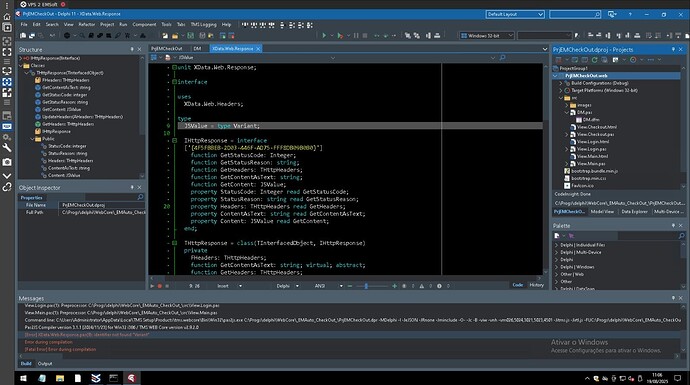Switch to PrjEMCheckOut editor tab

166,48
